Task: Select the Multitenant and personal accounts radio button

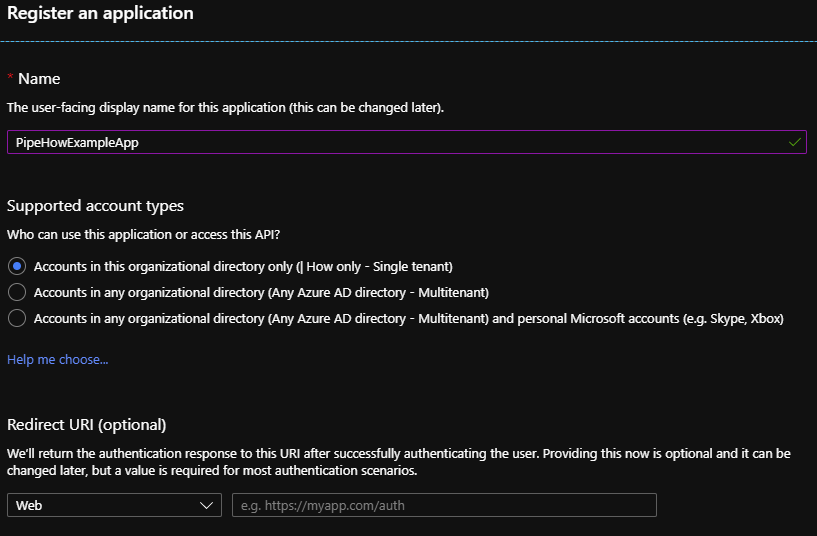Action: [x=16, y=318]
